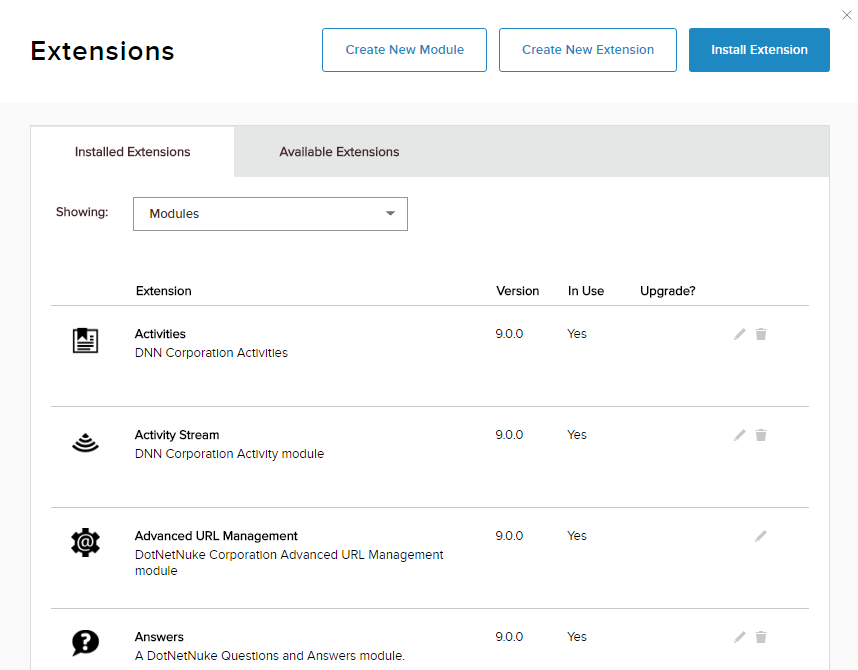858x670 pixels.
Task: Click the Activity Stream module icon
Action: (86, 442)
